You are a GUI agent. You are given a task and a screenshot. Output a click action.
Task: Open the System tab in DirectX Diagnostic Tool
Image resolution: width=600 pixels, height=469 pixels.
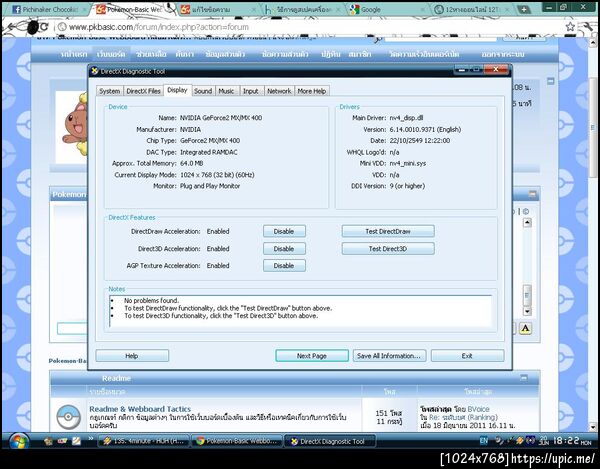[109, 91]
